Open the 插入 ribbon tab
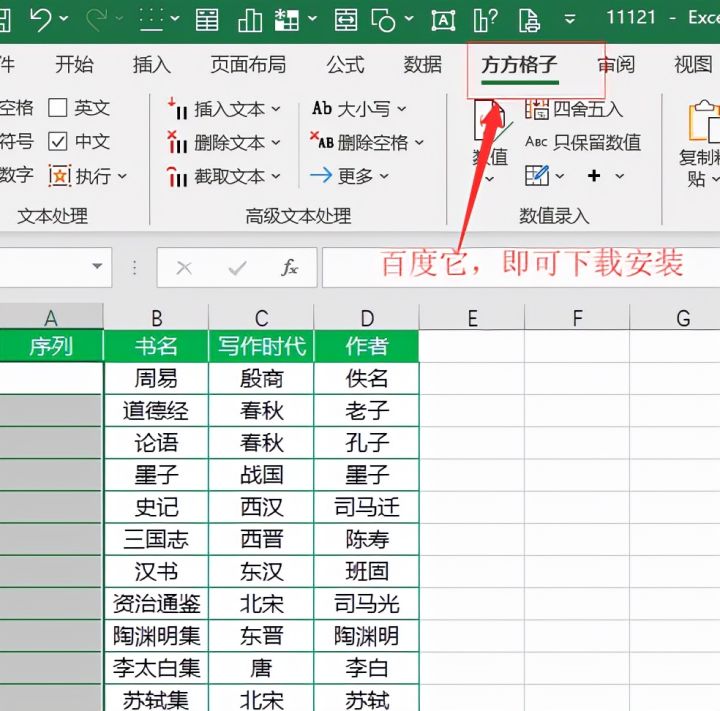Screen dimensions: 720x711 [152, 64]
